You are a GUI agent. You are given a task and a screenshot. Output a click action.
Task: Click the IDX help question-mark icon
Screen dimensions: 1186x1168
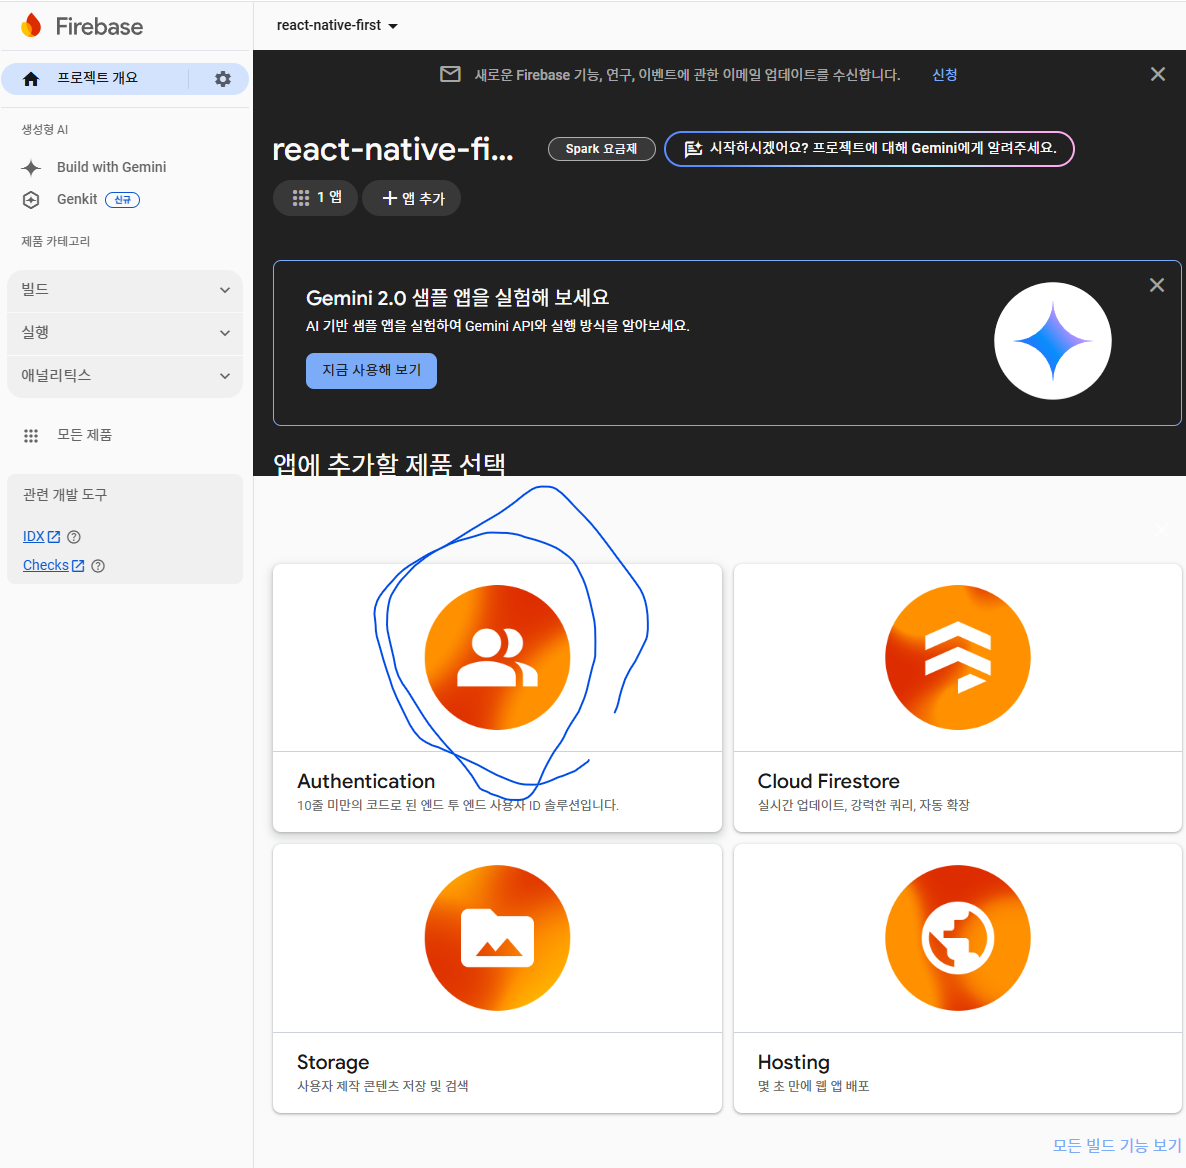(73, 537)
